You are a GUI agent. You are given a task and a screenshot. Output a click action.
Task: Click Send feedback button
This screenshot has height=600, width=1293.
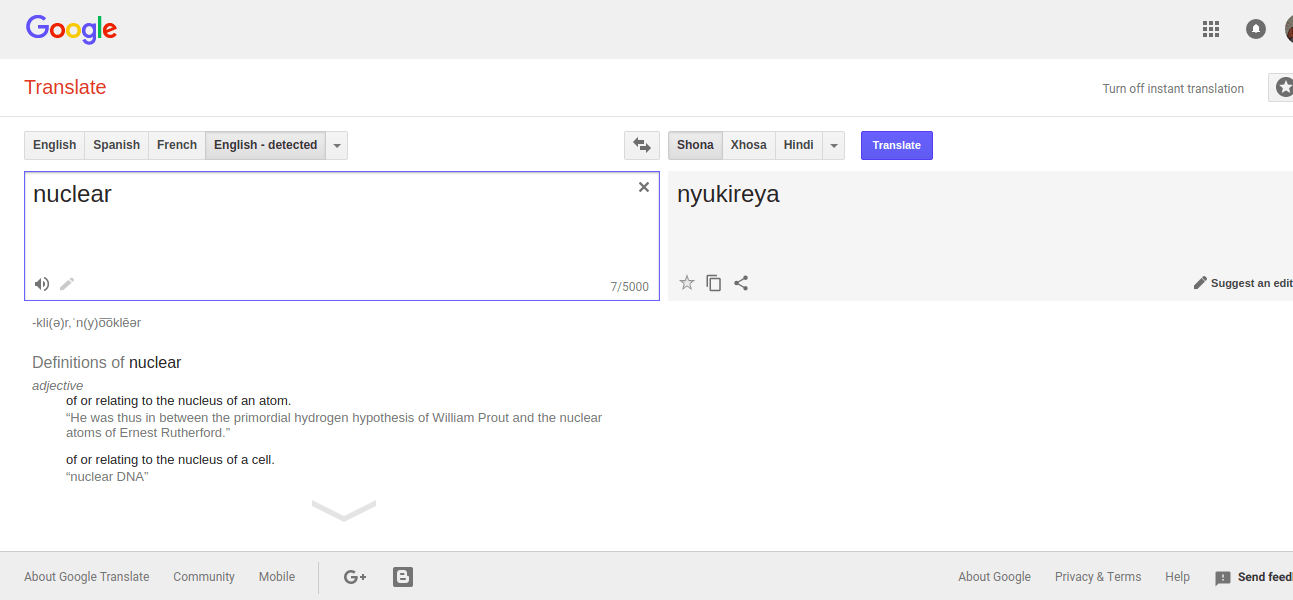click(1254, 577)
